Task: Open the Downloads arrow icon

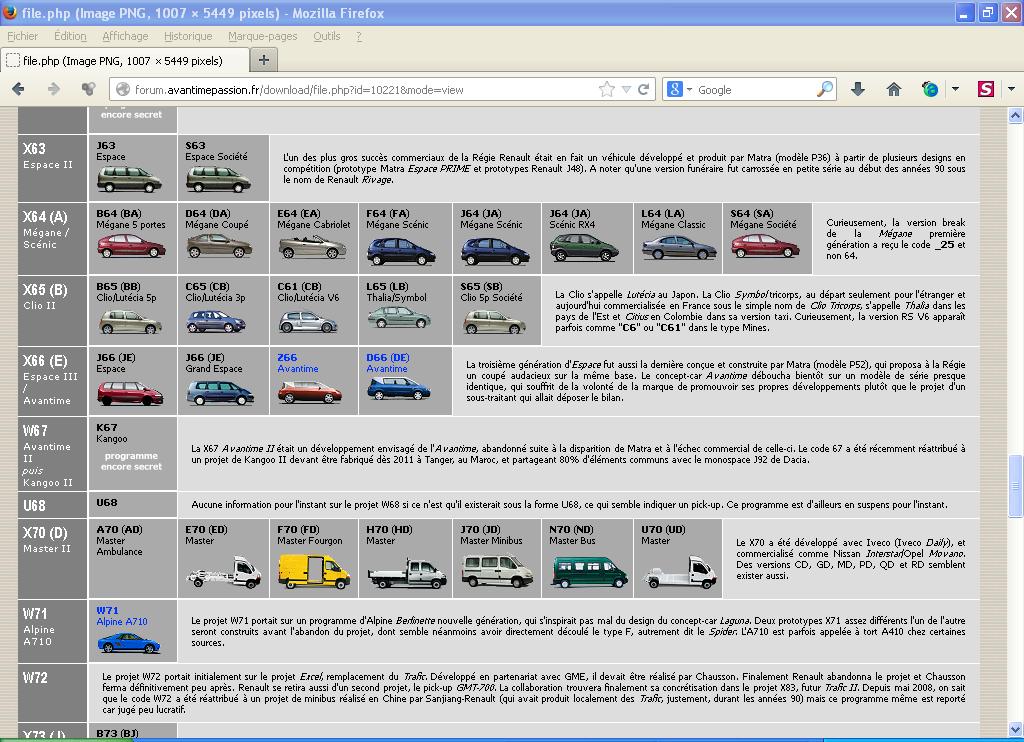Action: coord(858,89)
